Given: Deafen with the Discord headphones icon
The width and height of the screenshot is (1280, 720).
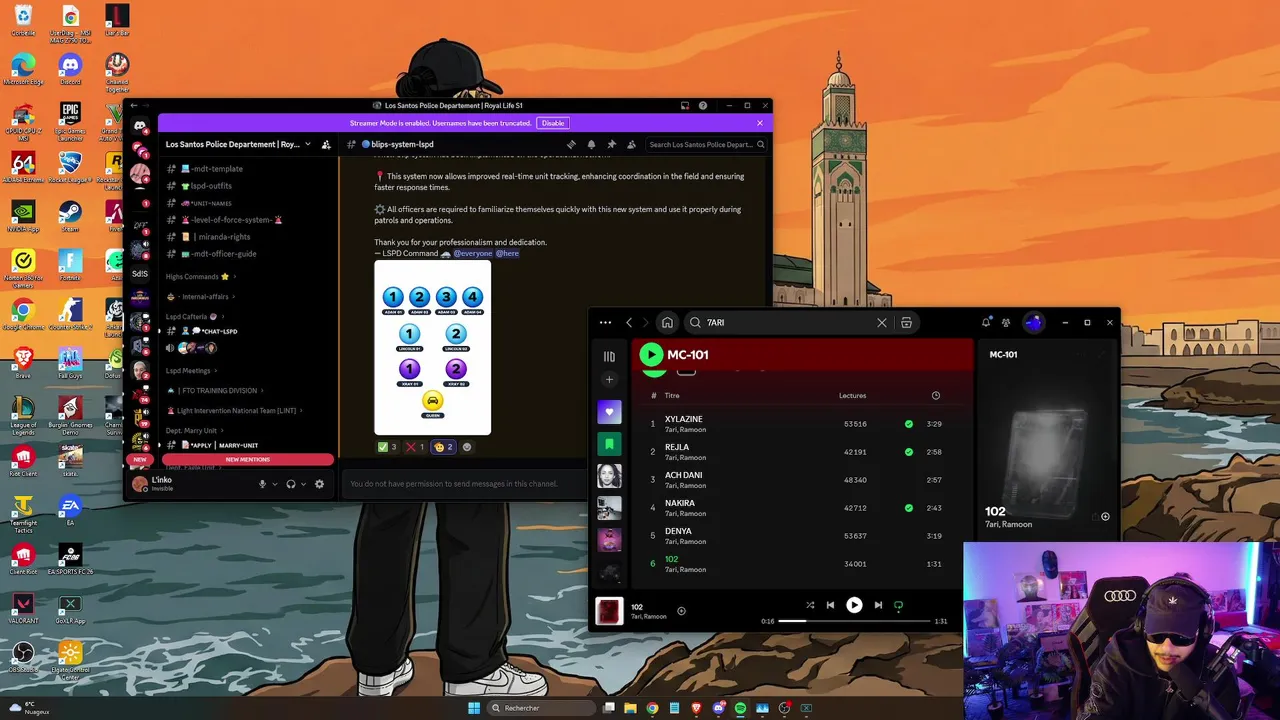Looking at the screenshot, I should click(x=291, y=484).
